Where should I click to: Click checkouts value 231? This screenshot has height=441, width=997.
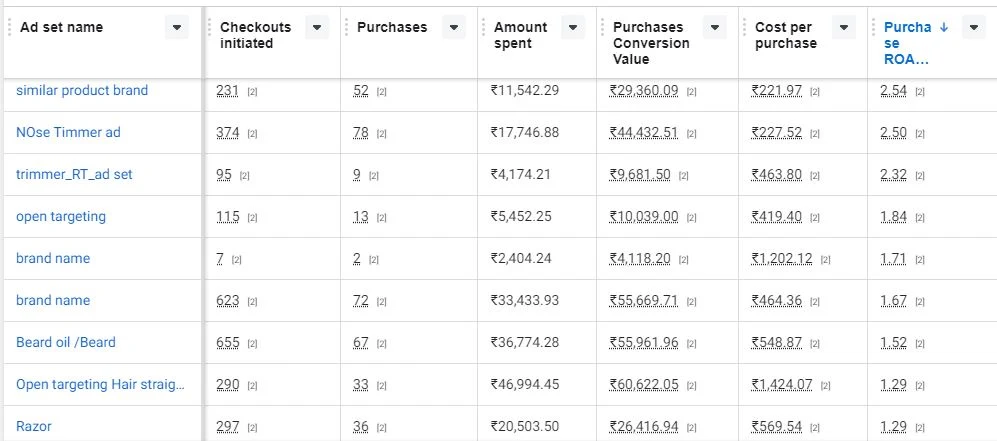[x=228, y=91]
